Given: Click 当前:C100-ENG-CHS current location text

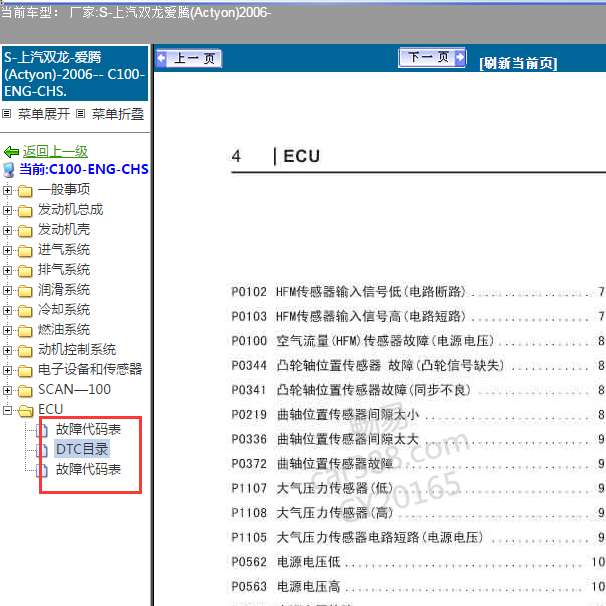Looking at the screenshot, I should (84, 169).
